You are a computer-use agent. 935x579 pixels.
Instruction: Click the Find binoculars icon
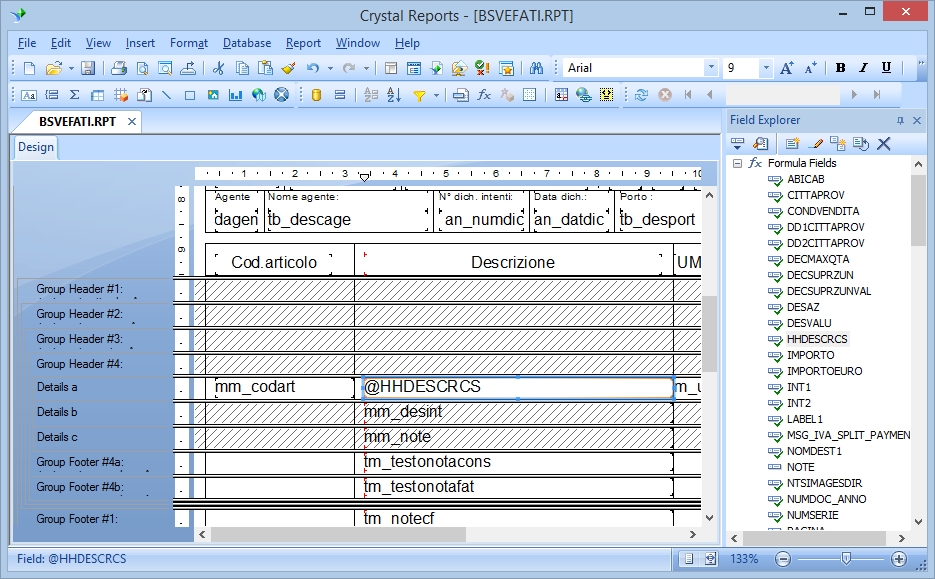[x=536, y=68]
